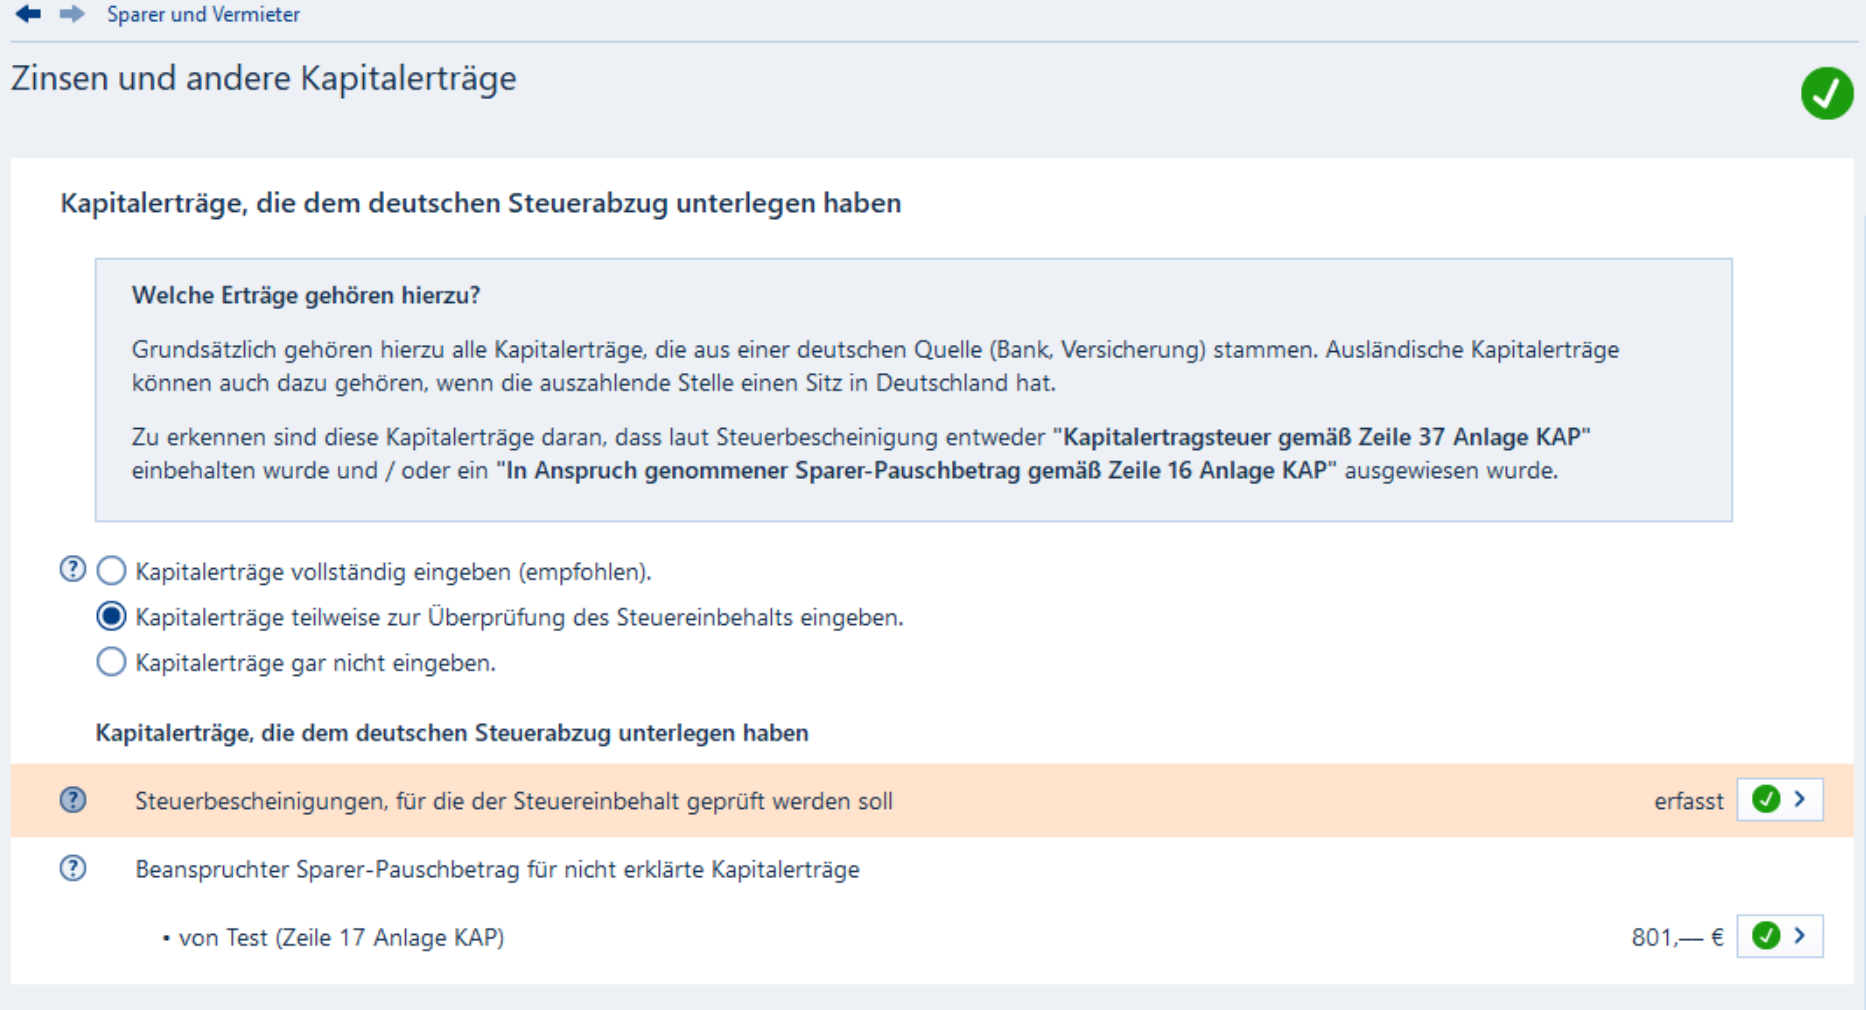Click the 'erfasst' status label

1688,801
